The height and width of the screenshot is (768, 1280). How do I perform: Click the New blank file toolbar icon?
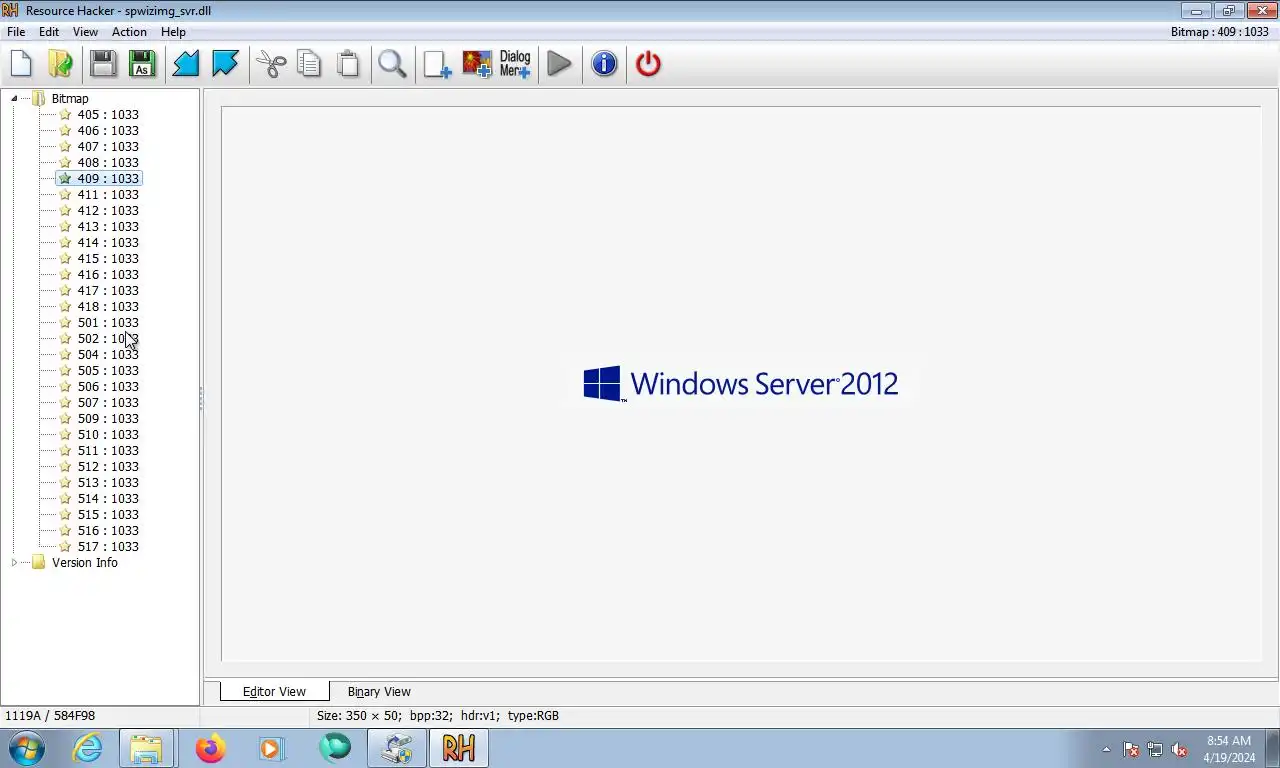(x=21, y=64)
